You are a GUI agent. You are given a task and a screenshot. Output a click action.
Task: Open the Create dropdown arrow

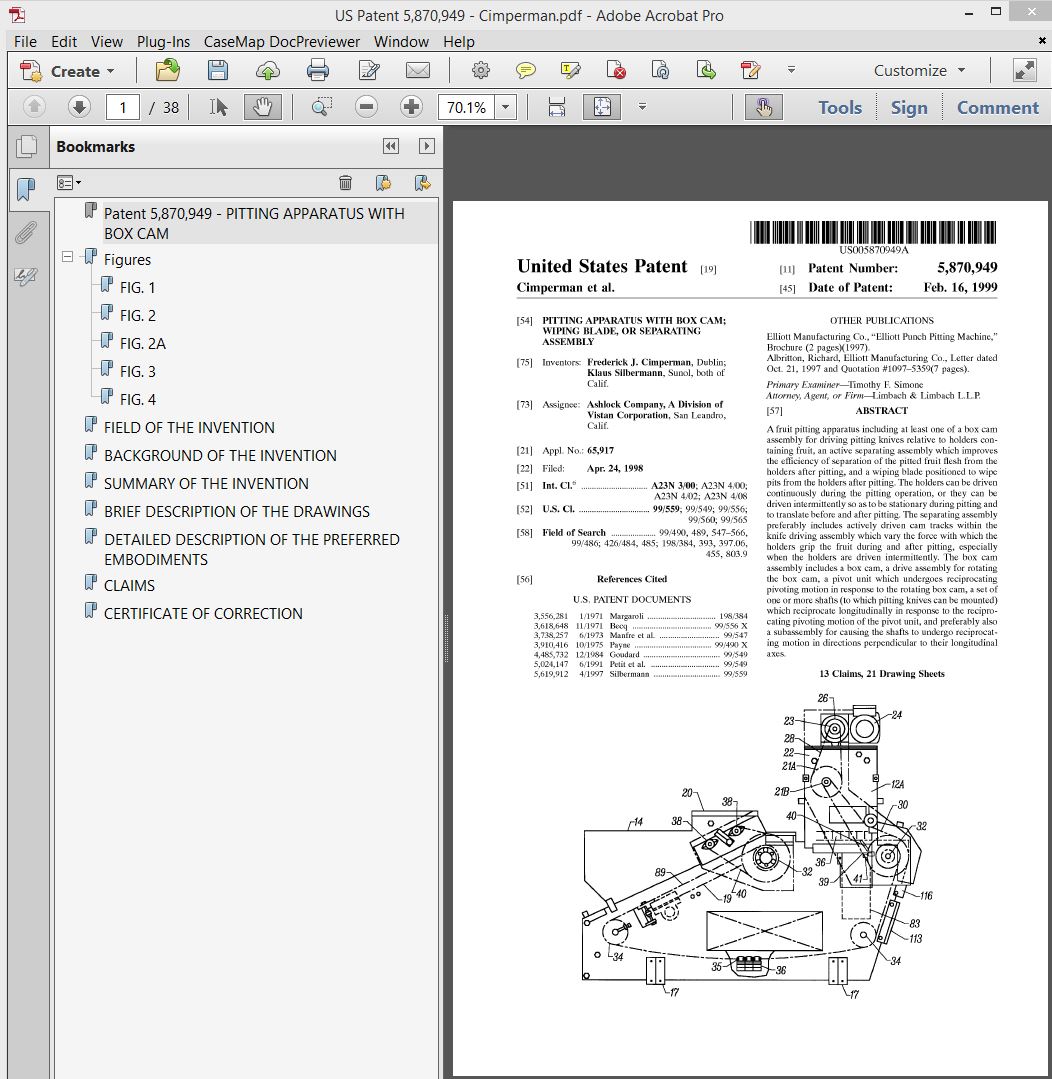pyautogui.click(x=110, y=71)
